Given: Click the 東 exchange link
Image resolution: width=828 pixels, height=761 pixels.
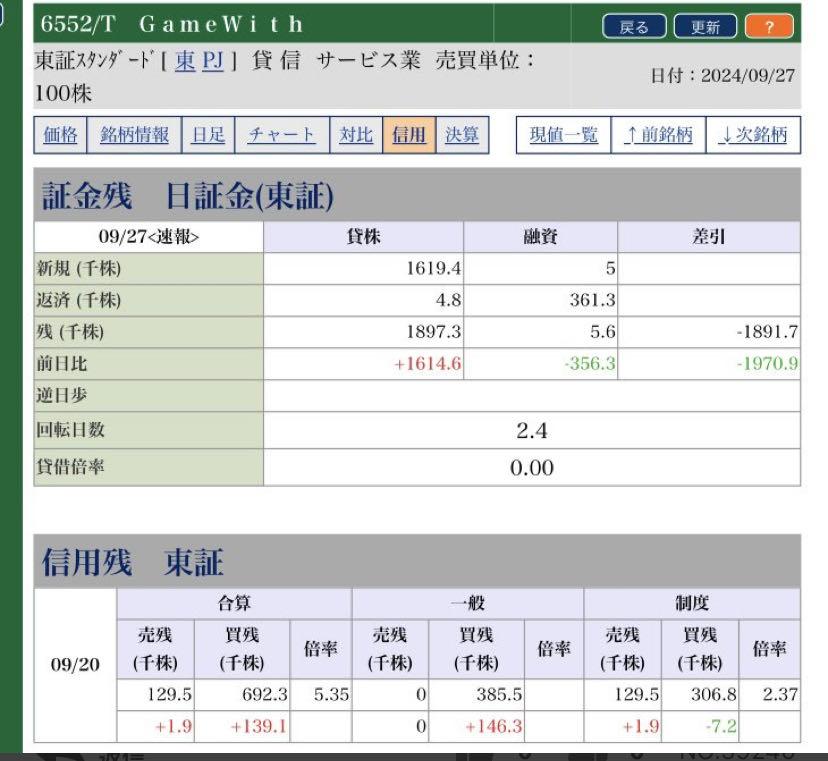Looking at the screenshot, I should 185,61.
